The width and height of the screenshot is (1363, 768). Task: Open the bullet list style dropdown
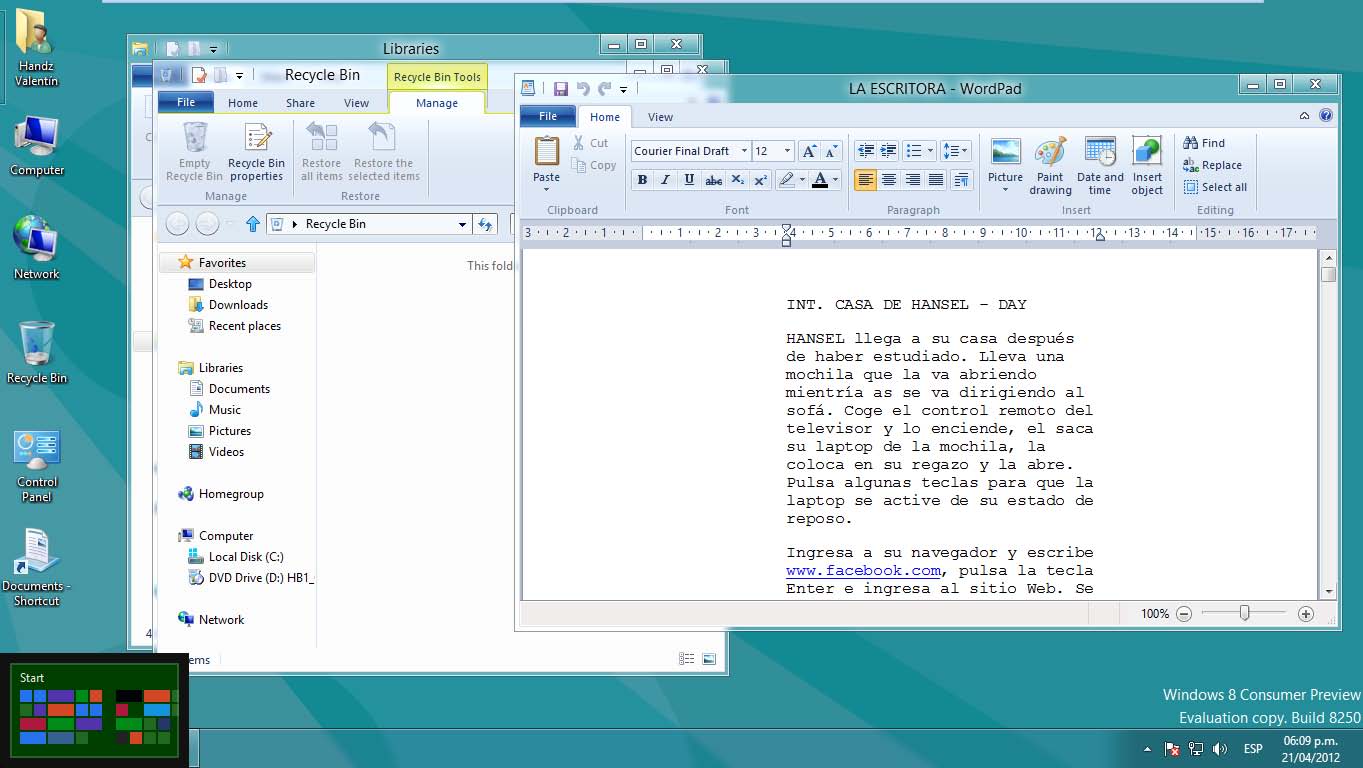(931, 151)
